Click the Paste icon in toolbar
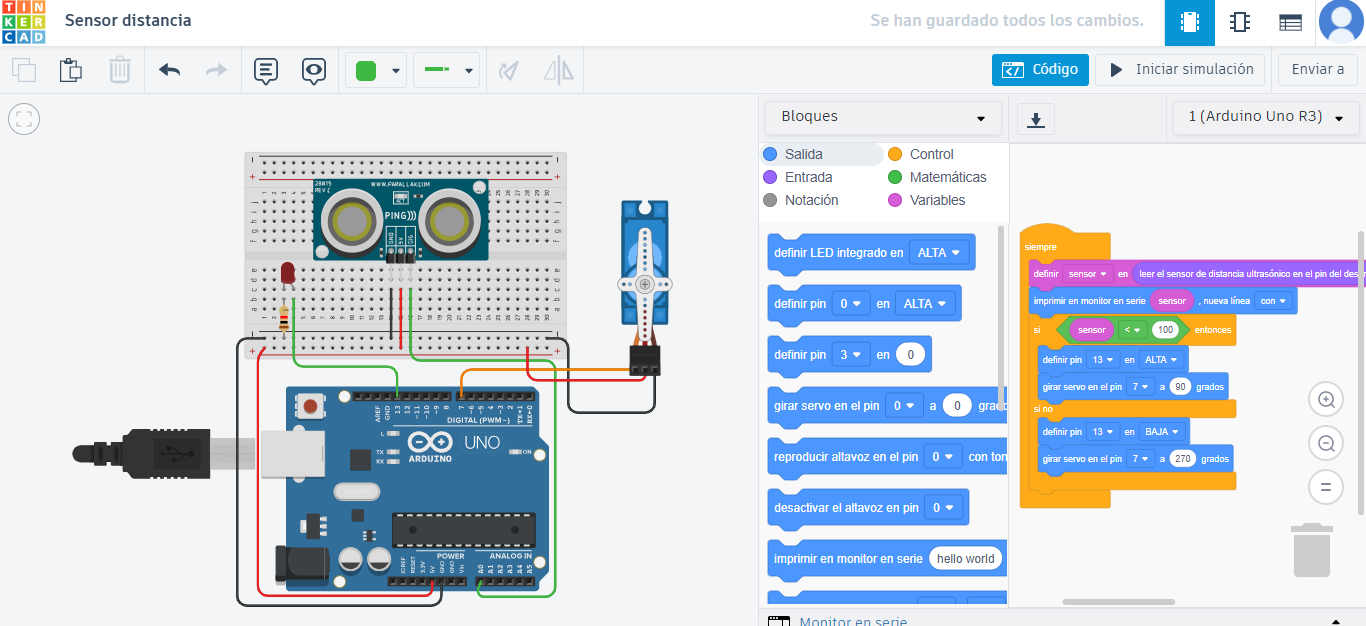 (x=71, y=70)
